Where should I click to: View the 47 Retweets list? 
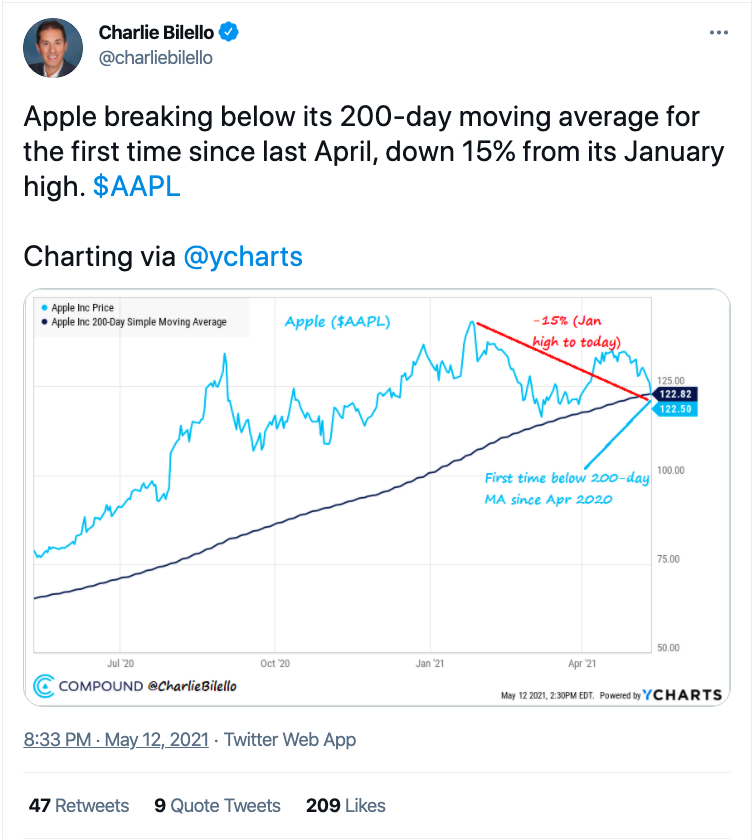pyautogui.click(x=78, y=805)
